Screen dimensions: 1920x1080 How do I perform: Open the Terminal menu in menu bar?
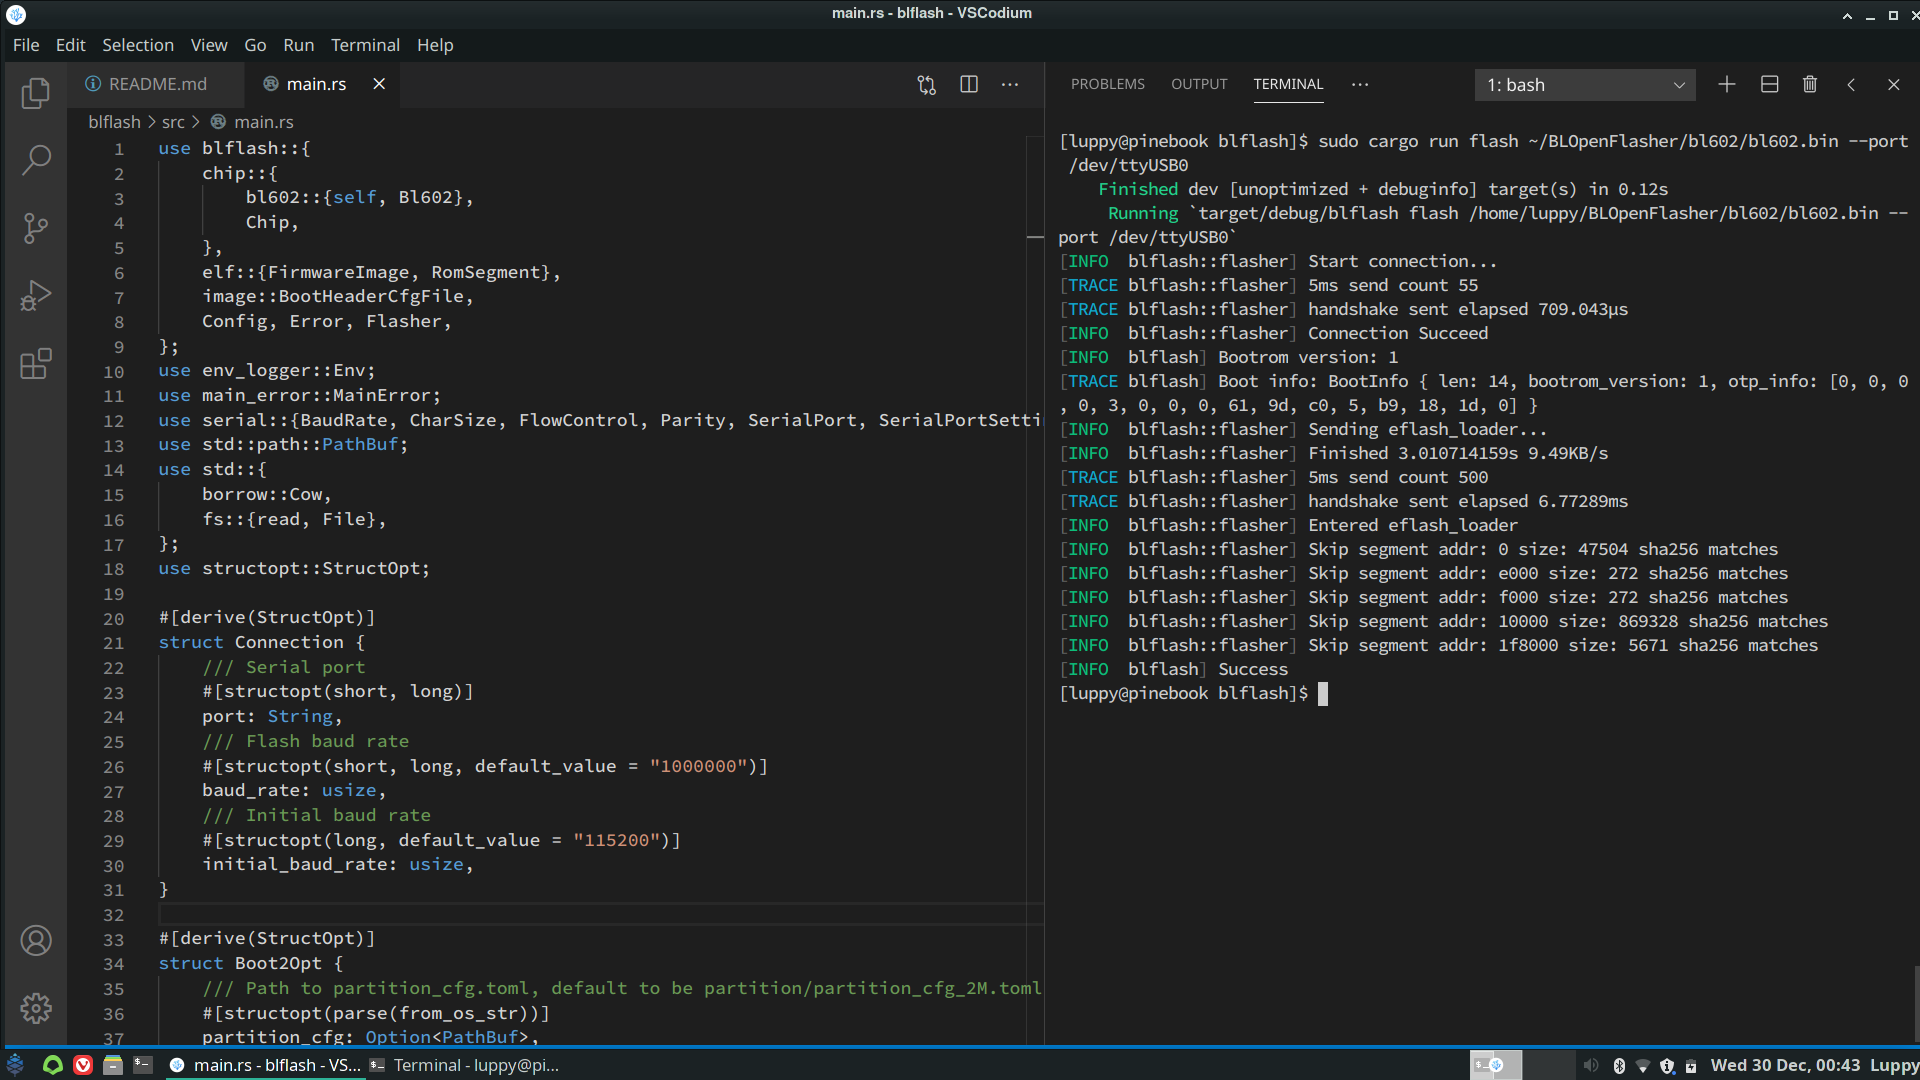coord(365,45)
